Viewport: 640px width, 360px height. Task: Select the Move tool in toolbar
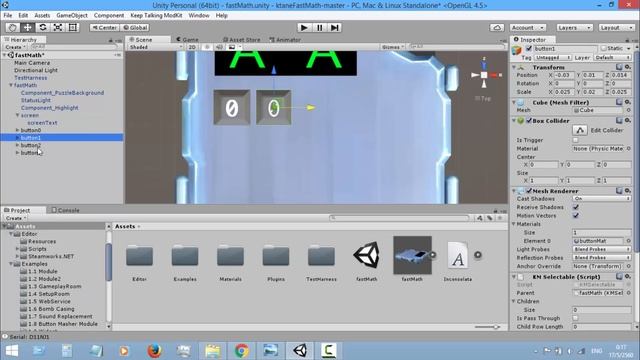(27, 27)
